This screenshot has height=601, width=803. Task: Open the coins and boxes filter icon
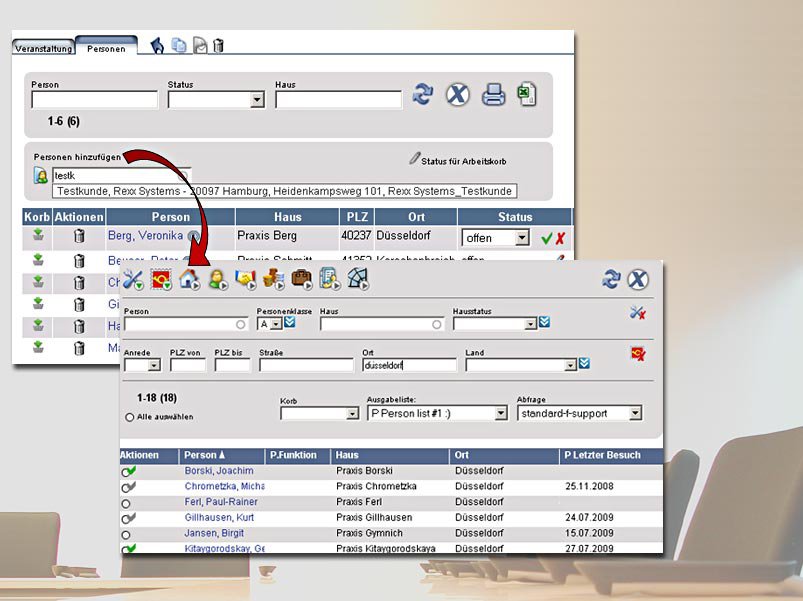tap(273, 280)
